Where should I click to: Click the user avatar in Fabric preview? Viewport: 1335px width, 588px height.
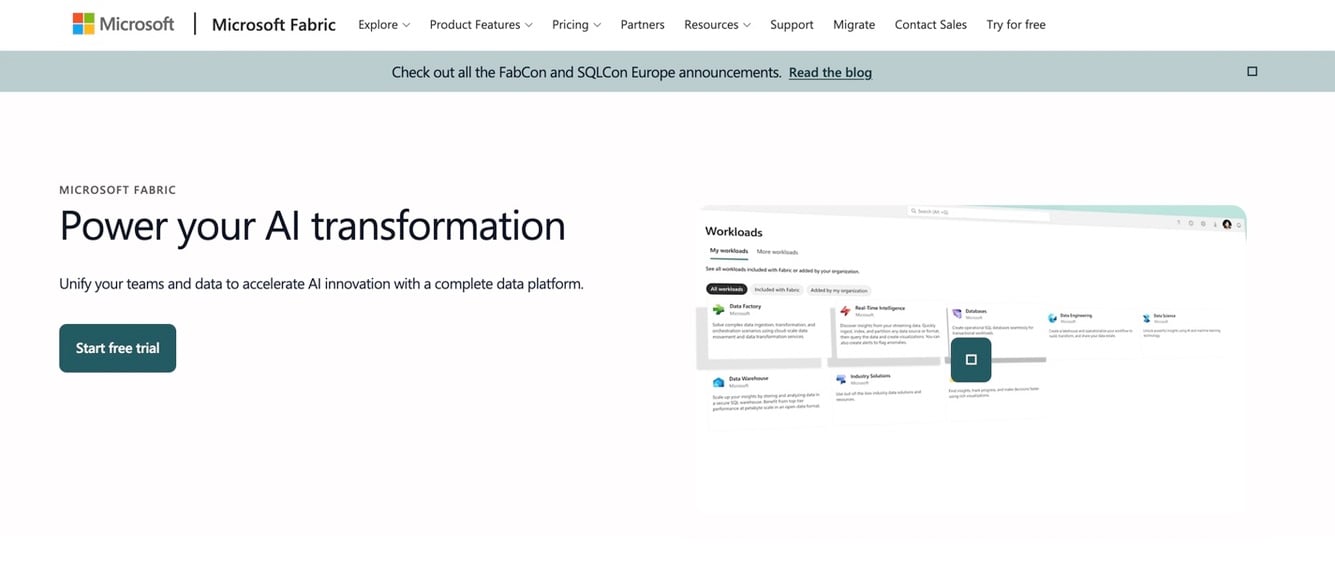click(x=1227, y=224)
